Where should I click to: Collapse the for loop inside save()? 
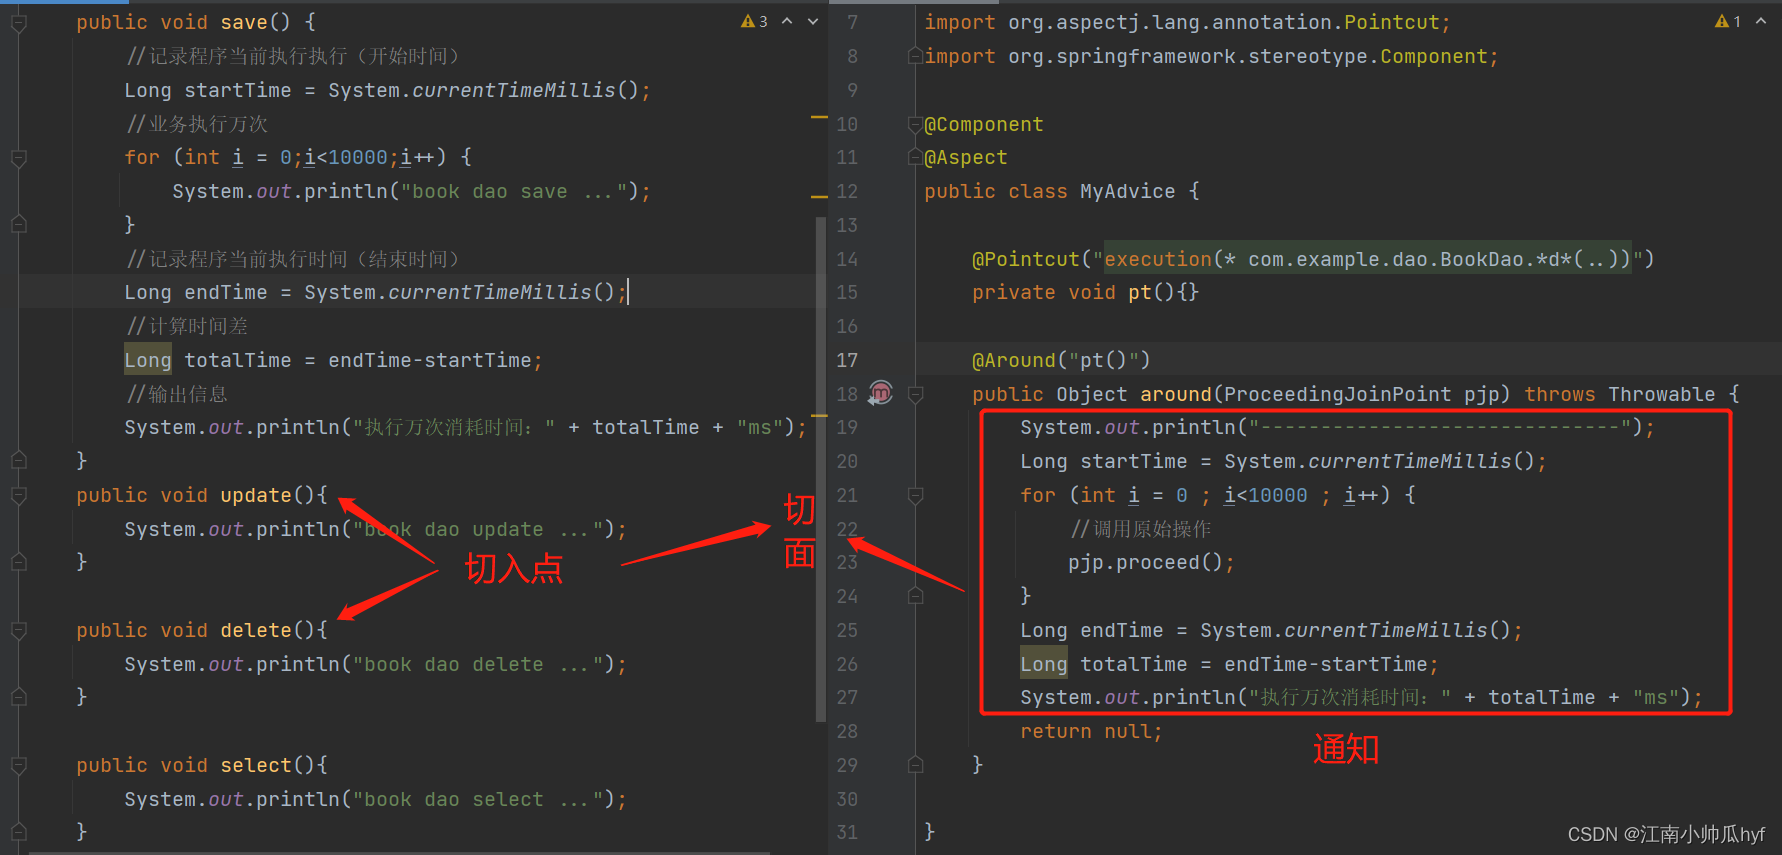19,157
